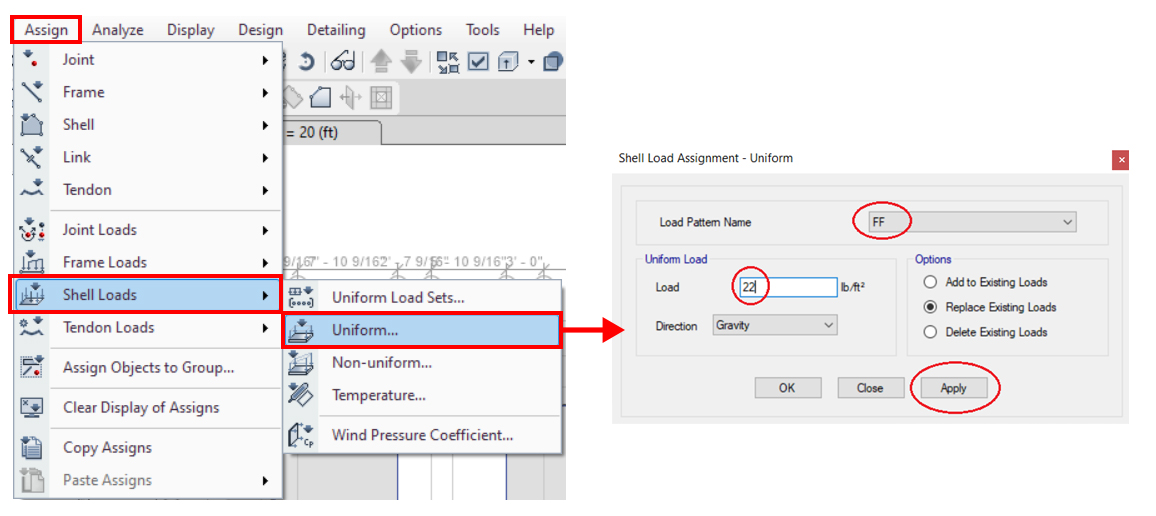Click the Close button in dialog

[x=870, y=388]
